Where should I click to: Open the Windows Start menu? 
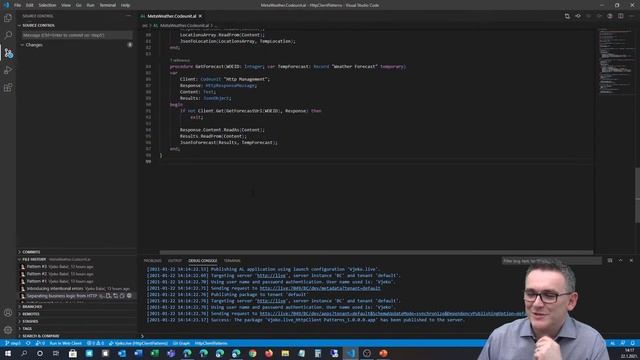tap(8, 353)
